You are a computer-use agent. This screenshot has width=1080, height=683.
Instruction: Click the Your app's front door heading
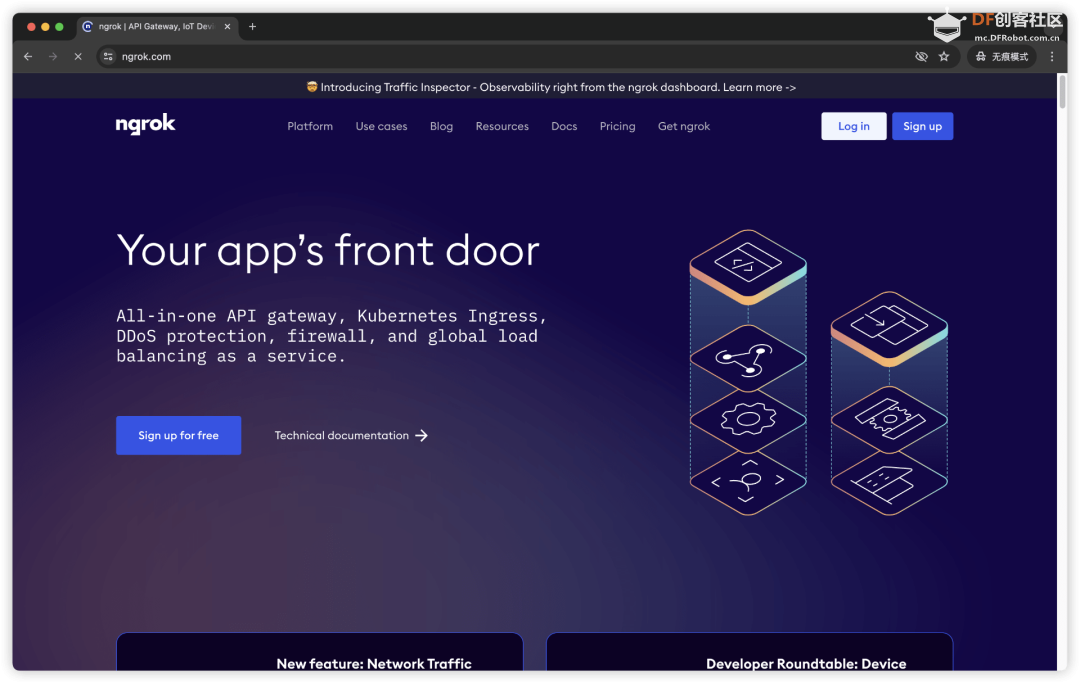[x=328, y=251]
